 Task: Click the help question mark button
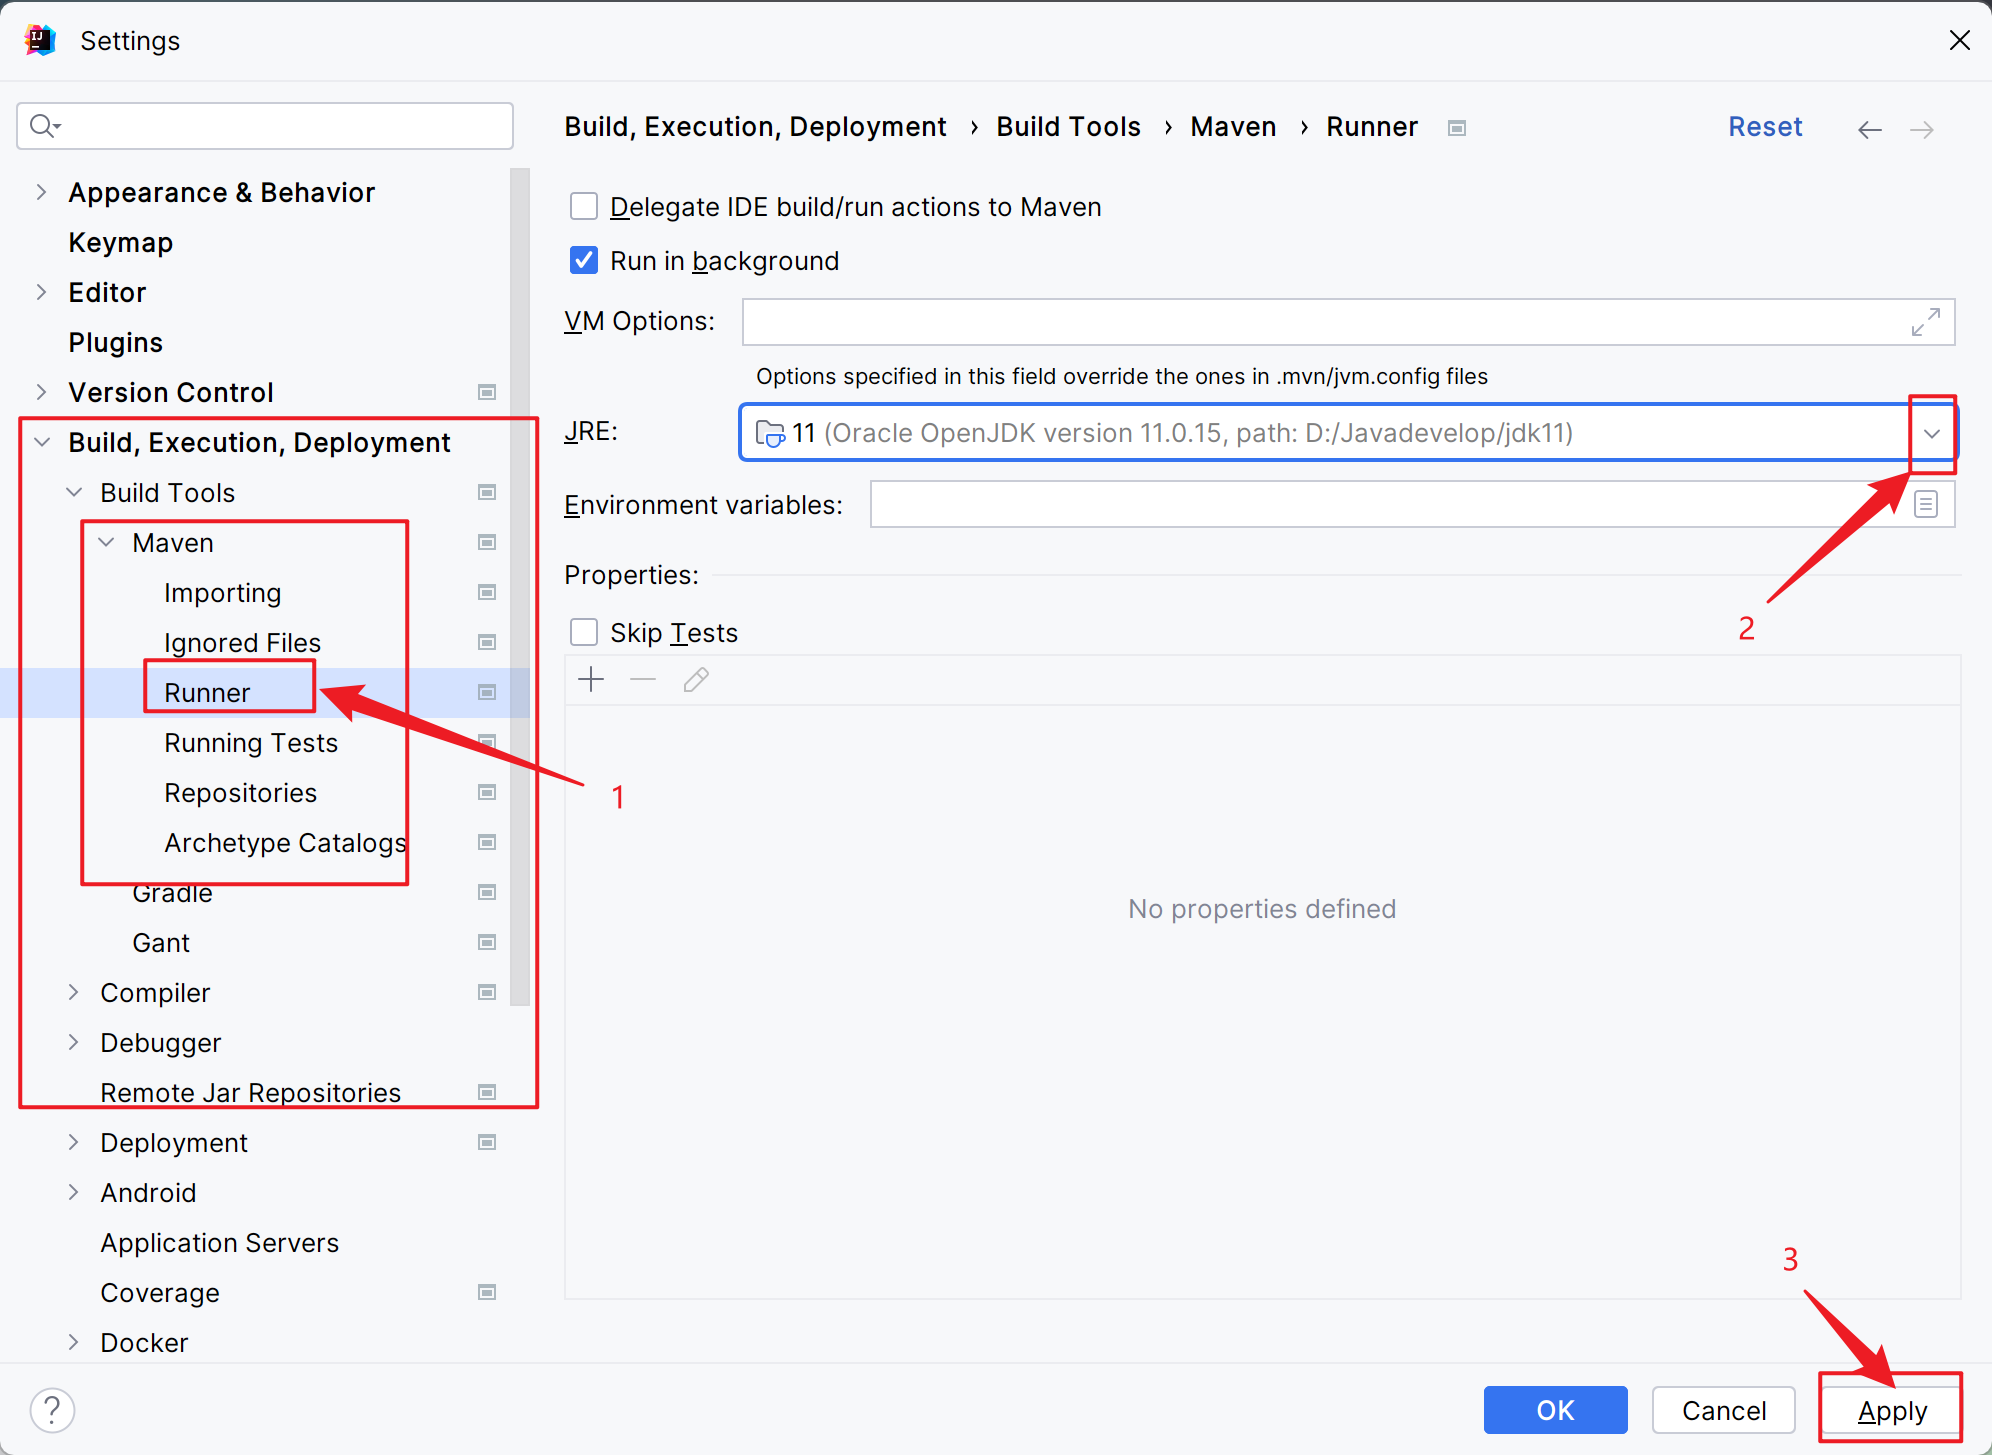[x=52, y=1410]
